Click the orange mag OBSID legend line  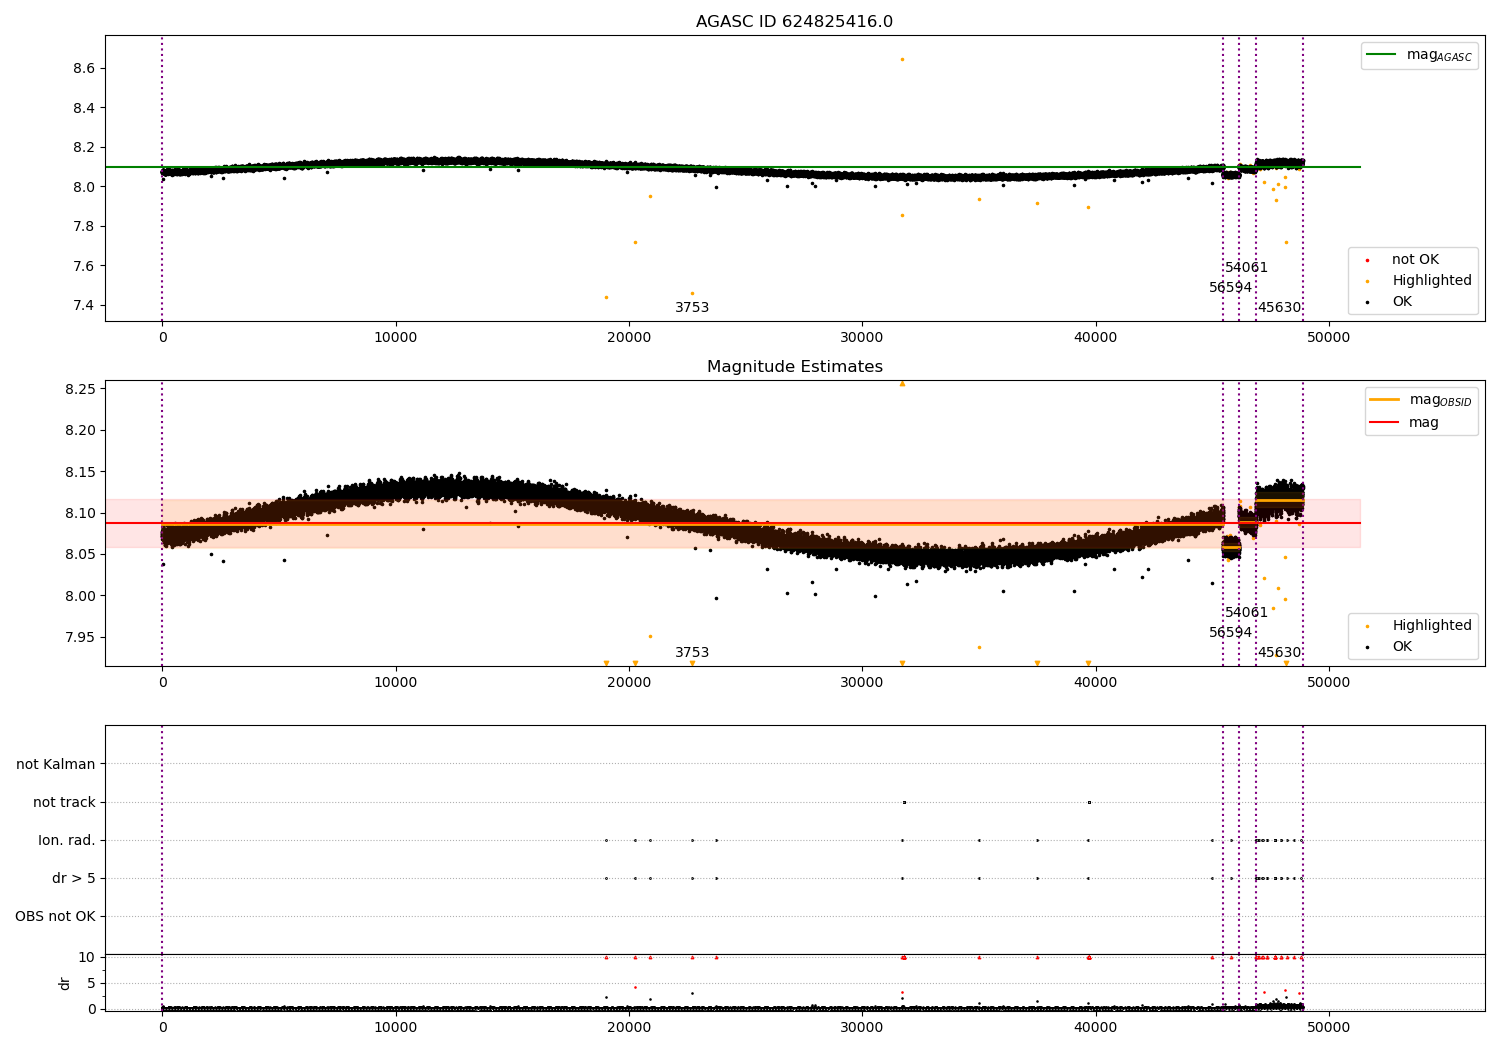(1384, 400)
